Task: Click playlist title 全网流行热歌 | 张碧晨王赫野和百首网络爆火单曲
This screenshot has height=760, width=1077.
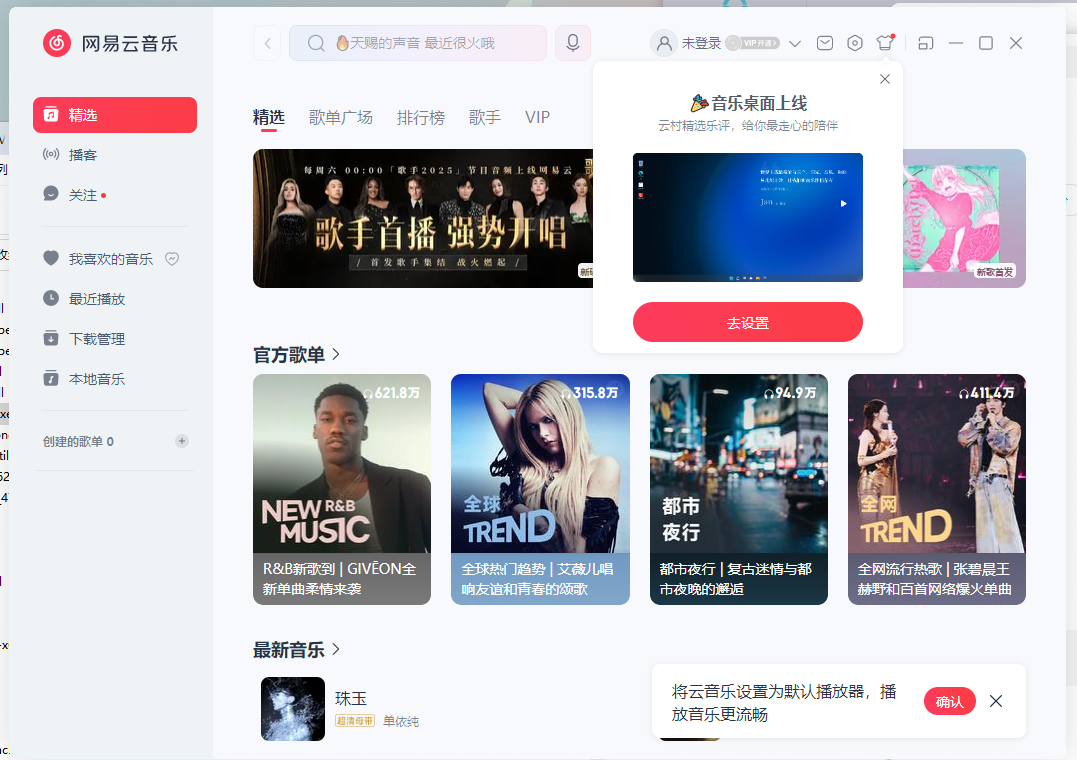Action: tap(934, 579)
